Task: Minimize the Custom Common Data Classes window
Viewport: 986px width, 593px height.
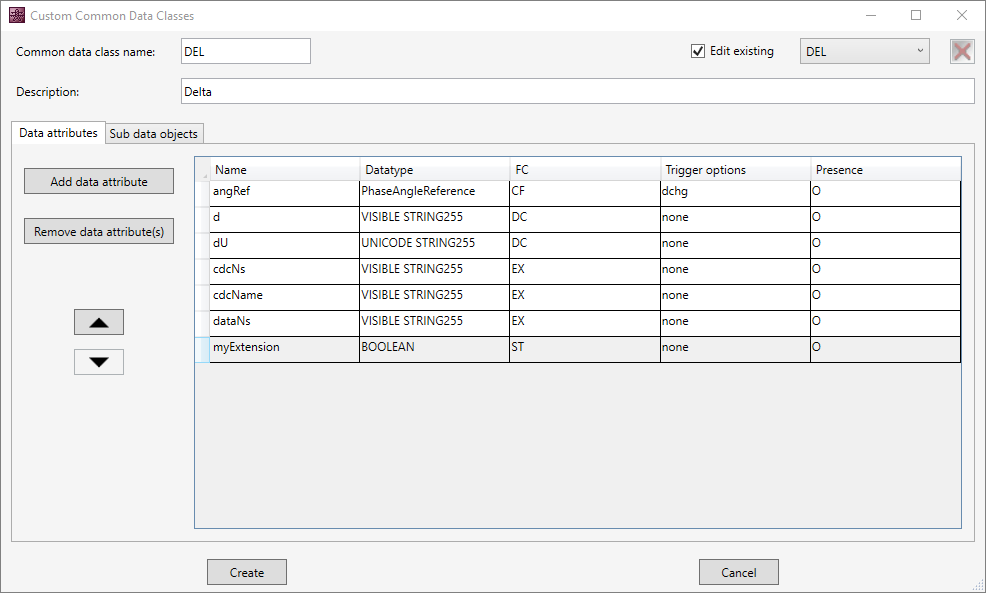Action: tap(871, 15)
